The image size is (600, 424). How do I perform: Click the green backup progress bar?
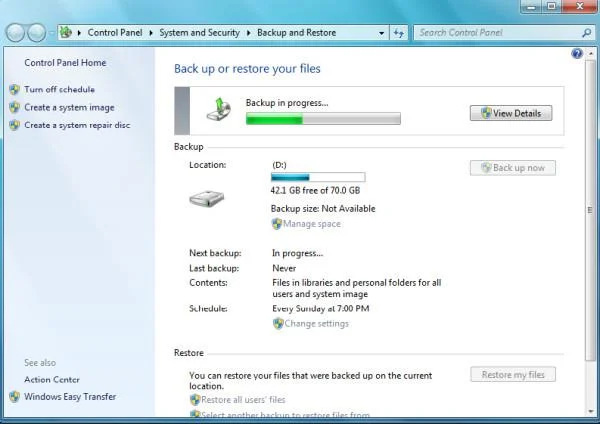[323, 119]
